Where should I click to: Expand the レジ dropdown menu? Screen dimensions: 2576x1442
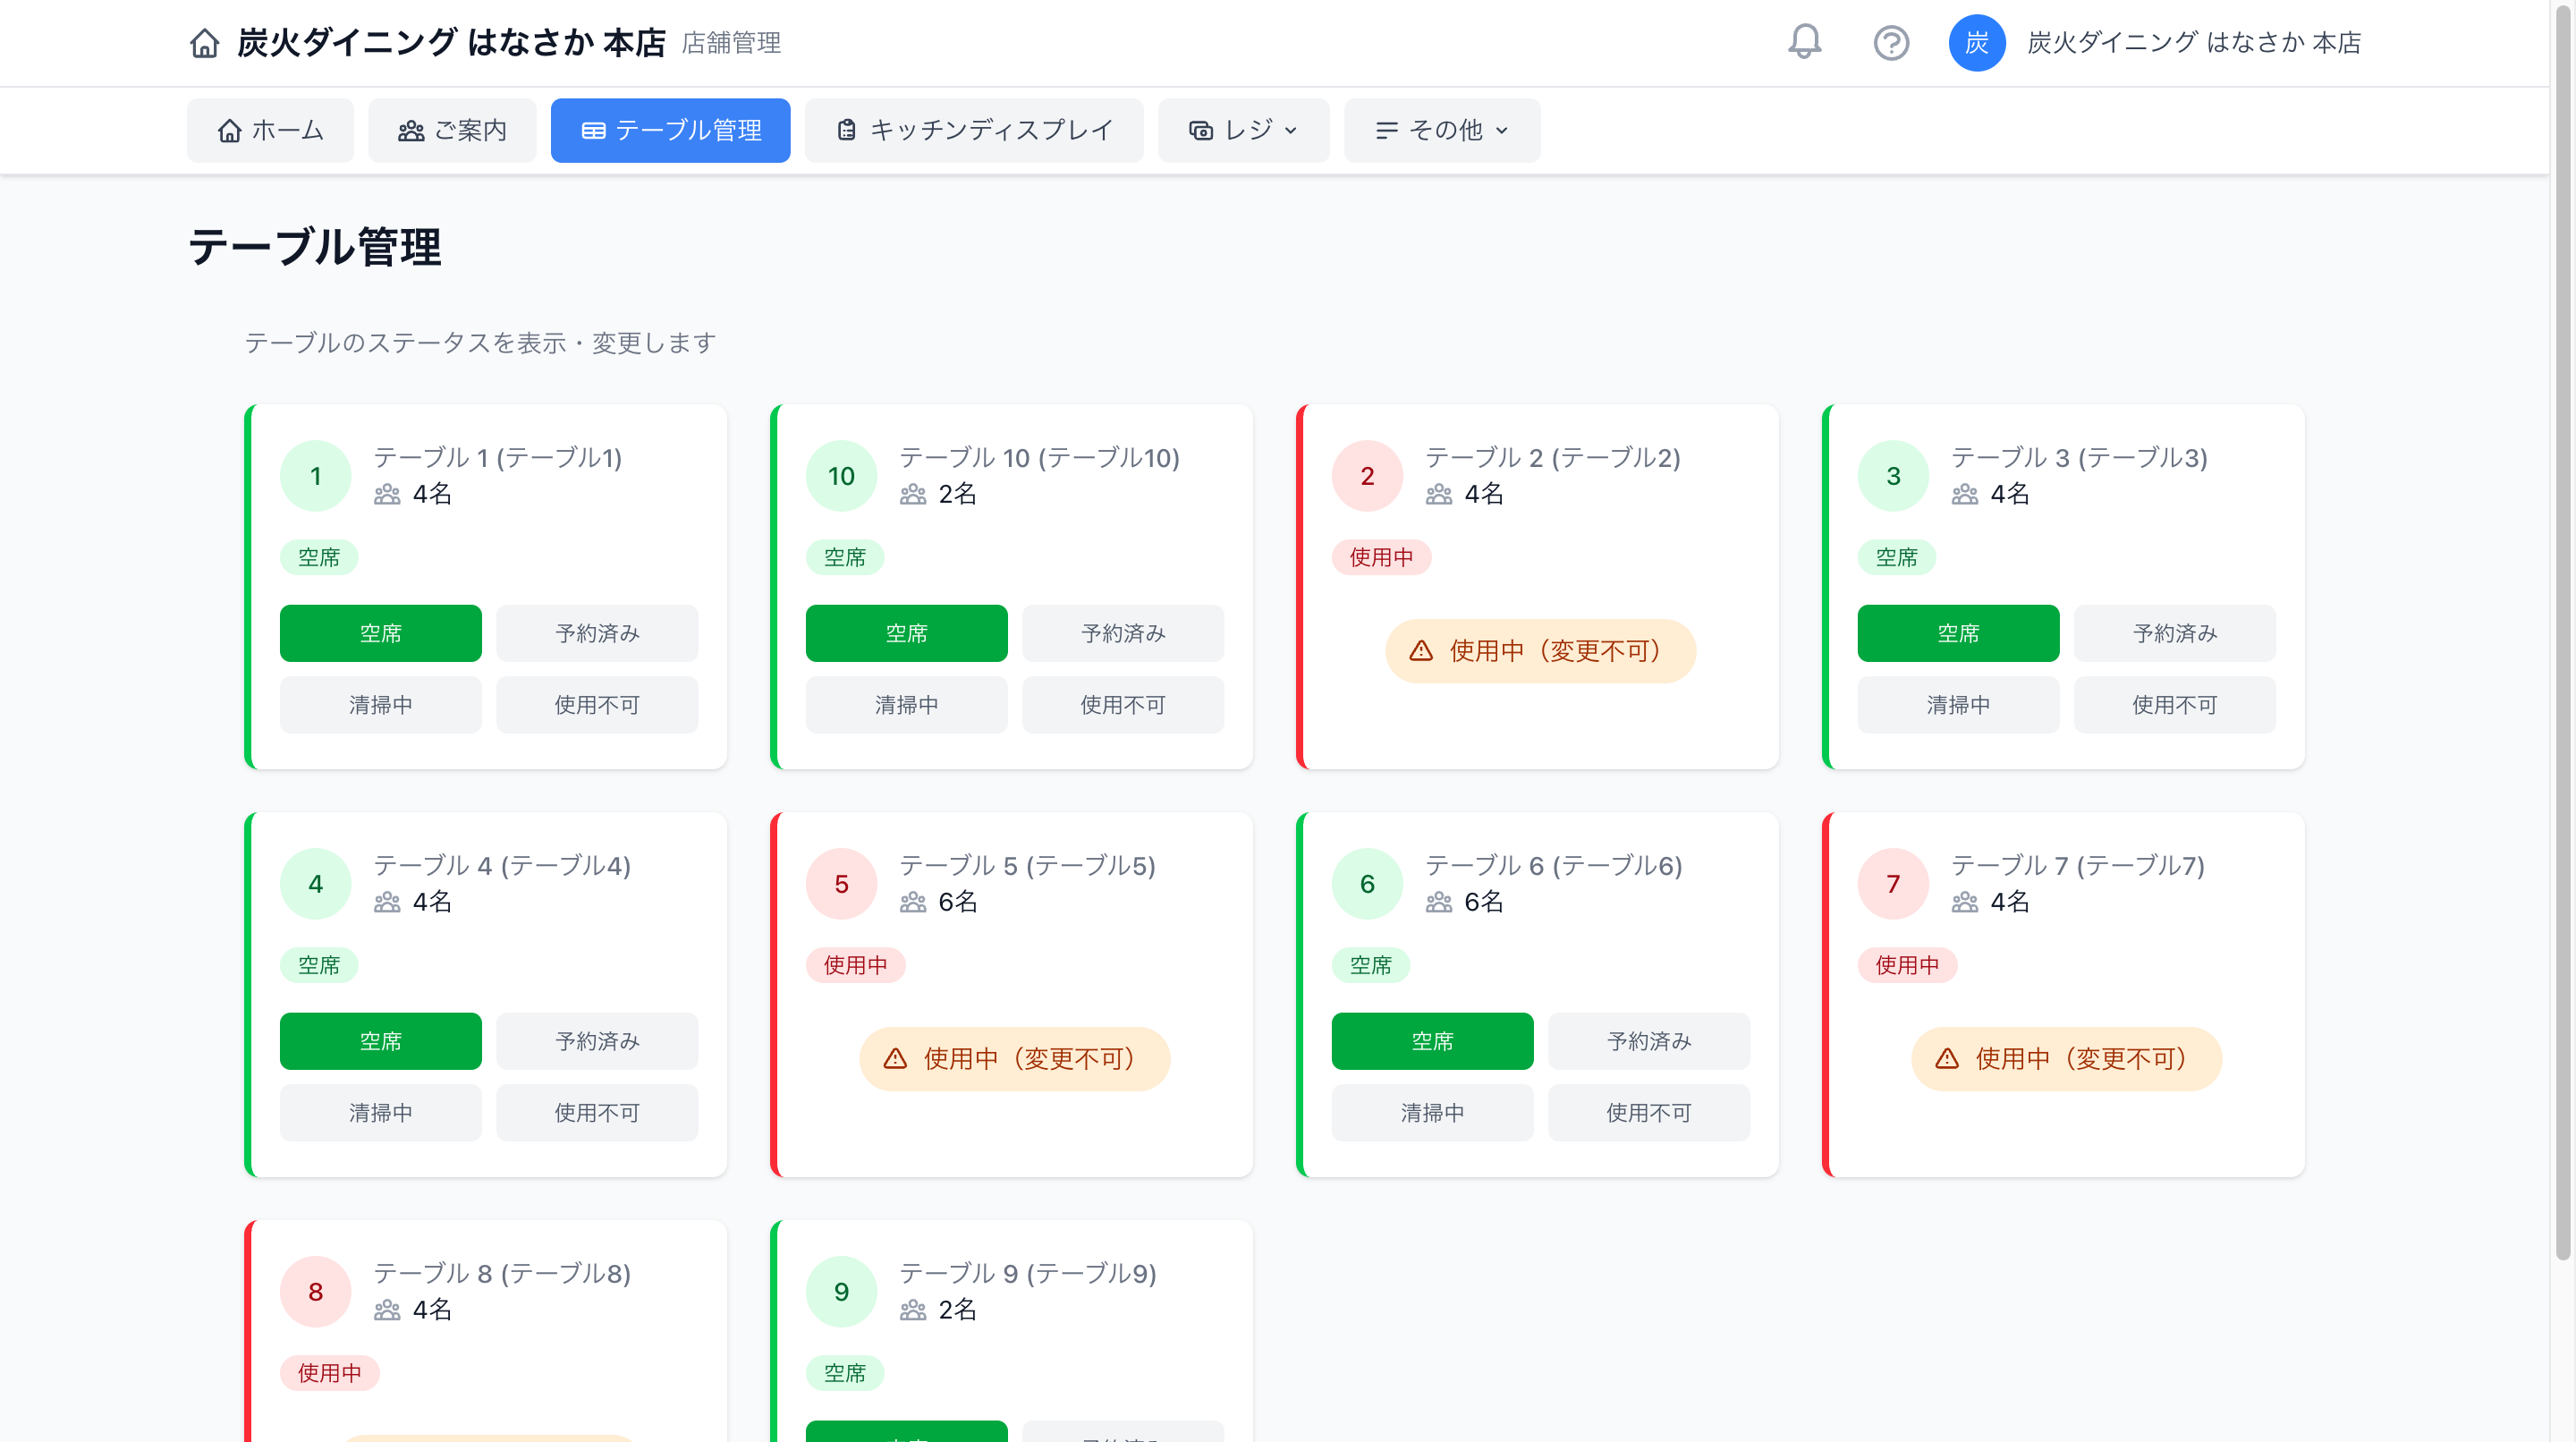click(x=1243, y=130)
